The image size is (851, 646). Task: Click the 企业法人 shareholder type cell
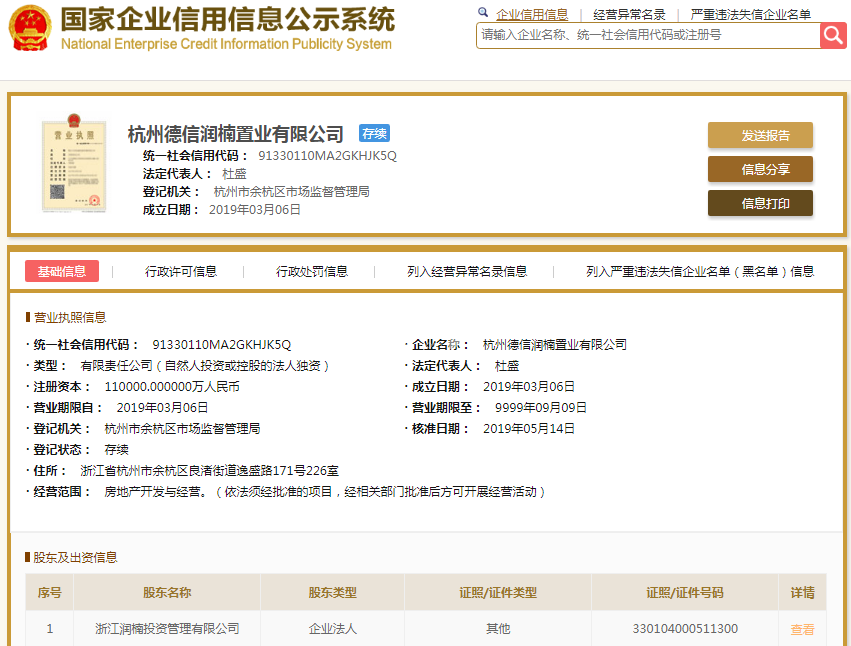(x=333, y=629)
